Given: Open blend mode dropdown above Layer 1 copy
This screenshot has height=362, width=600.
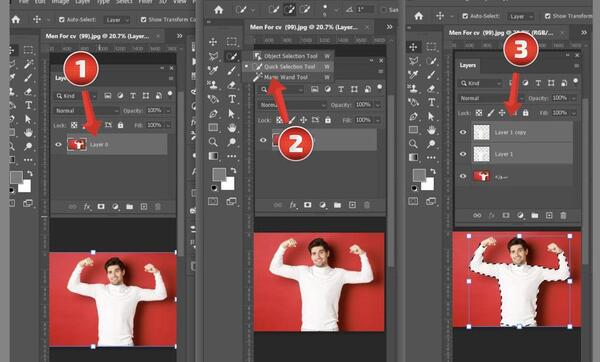Looking at the screenshot, I should 491,98.
